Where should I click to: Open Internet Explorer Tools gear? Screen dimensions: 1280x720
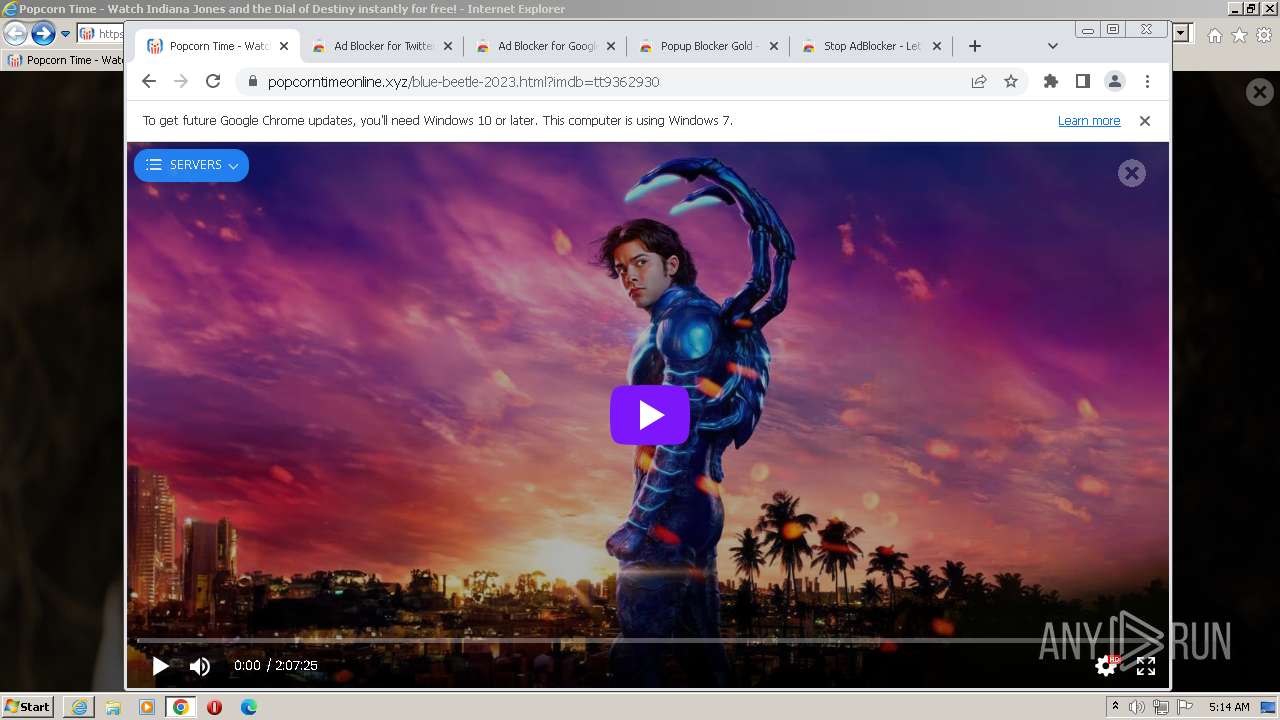(1265, 35)
